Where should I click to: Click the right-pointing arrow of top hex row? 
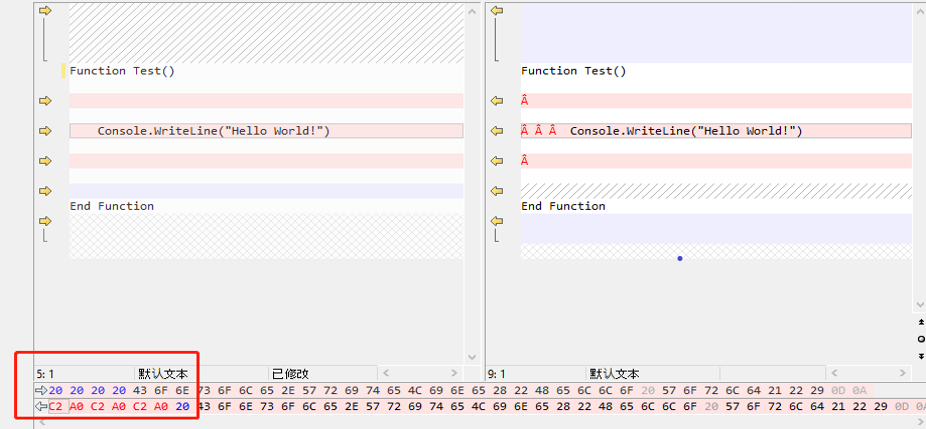(x=41, y=391)
